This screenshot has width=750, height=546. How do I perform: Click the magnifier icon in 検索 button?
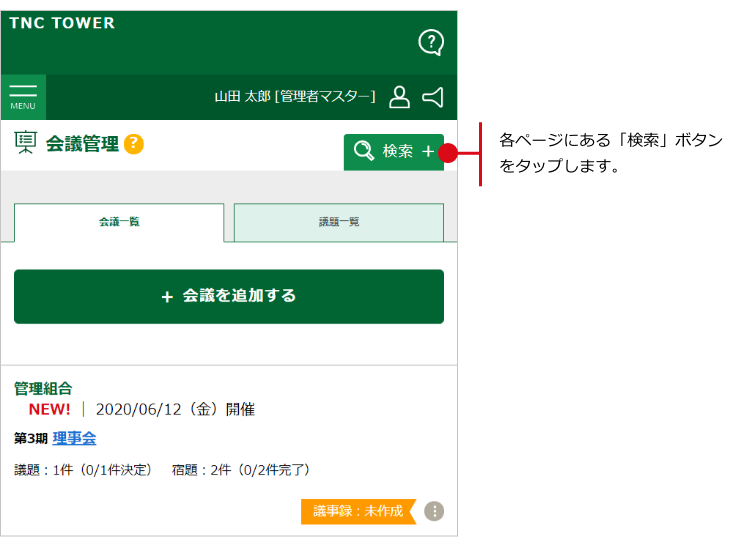click(x=364, y=151)
